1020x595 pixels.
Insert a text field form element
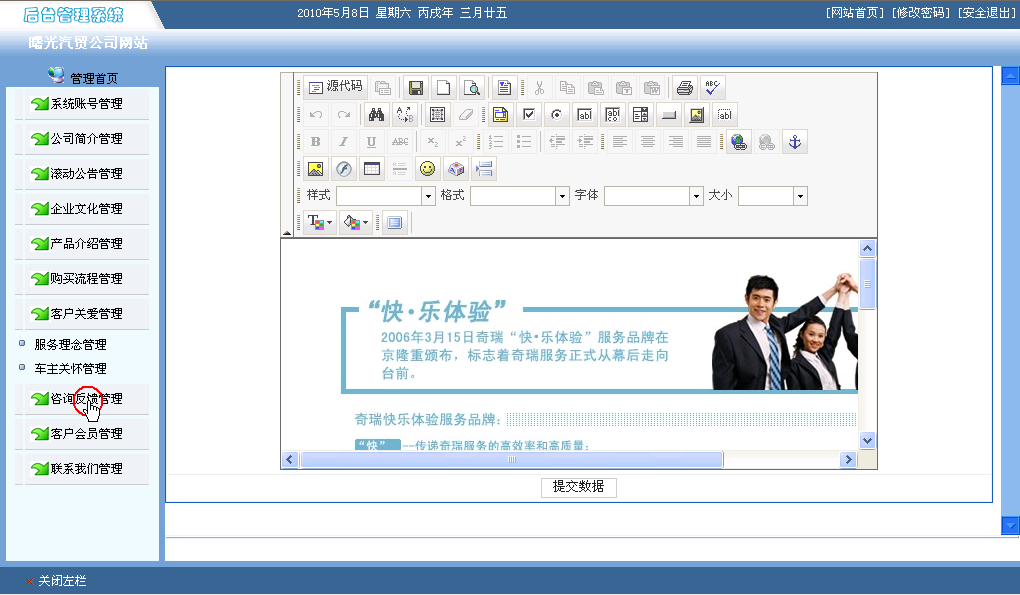584,115
